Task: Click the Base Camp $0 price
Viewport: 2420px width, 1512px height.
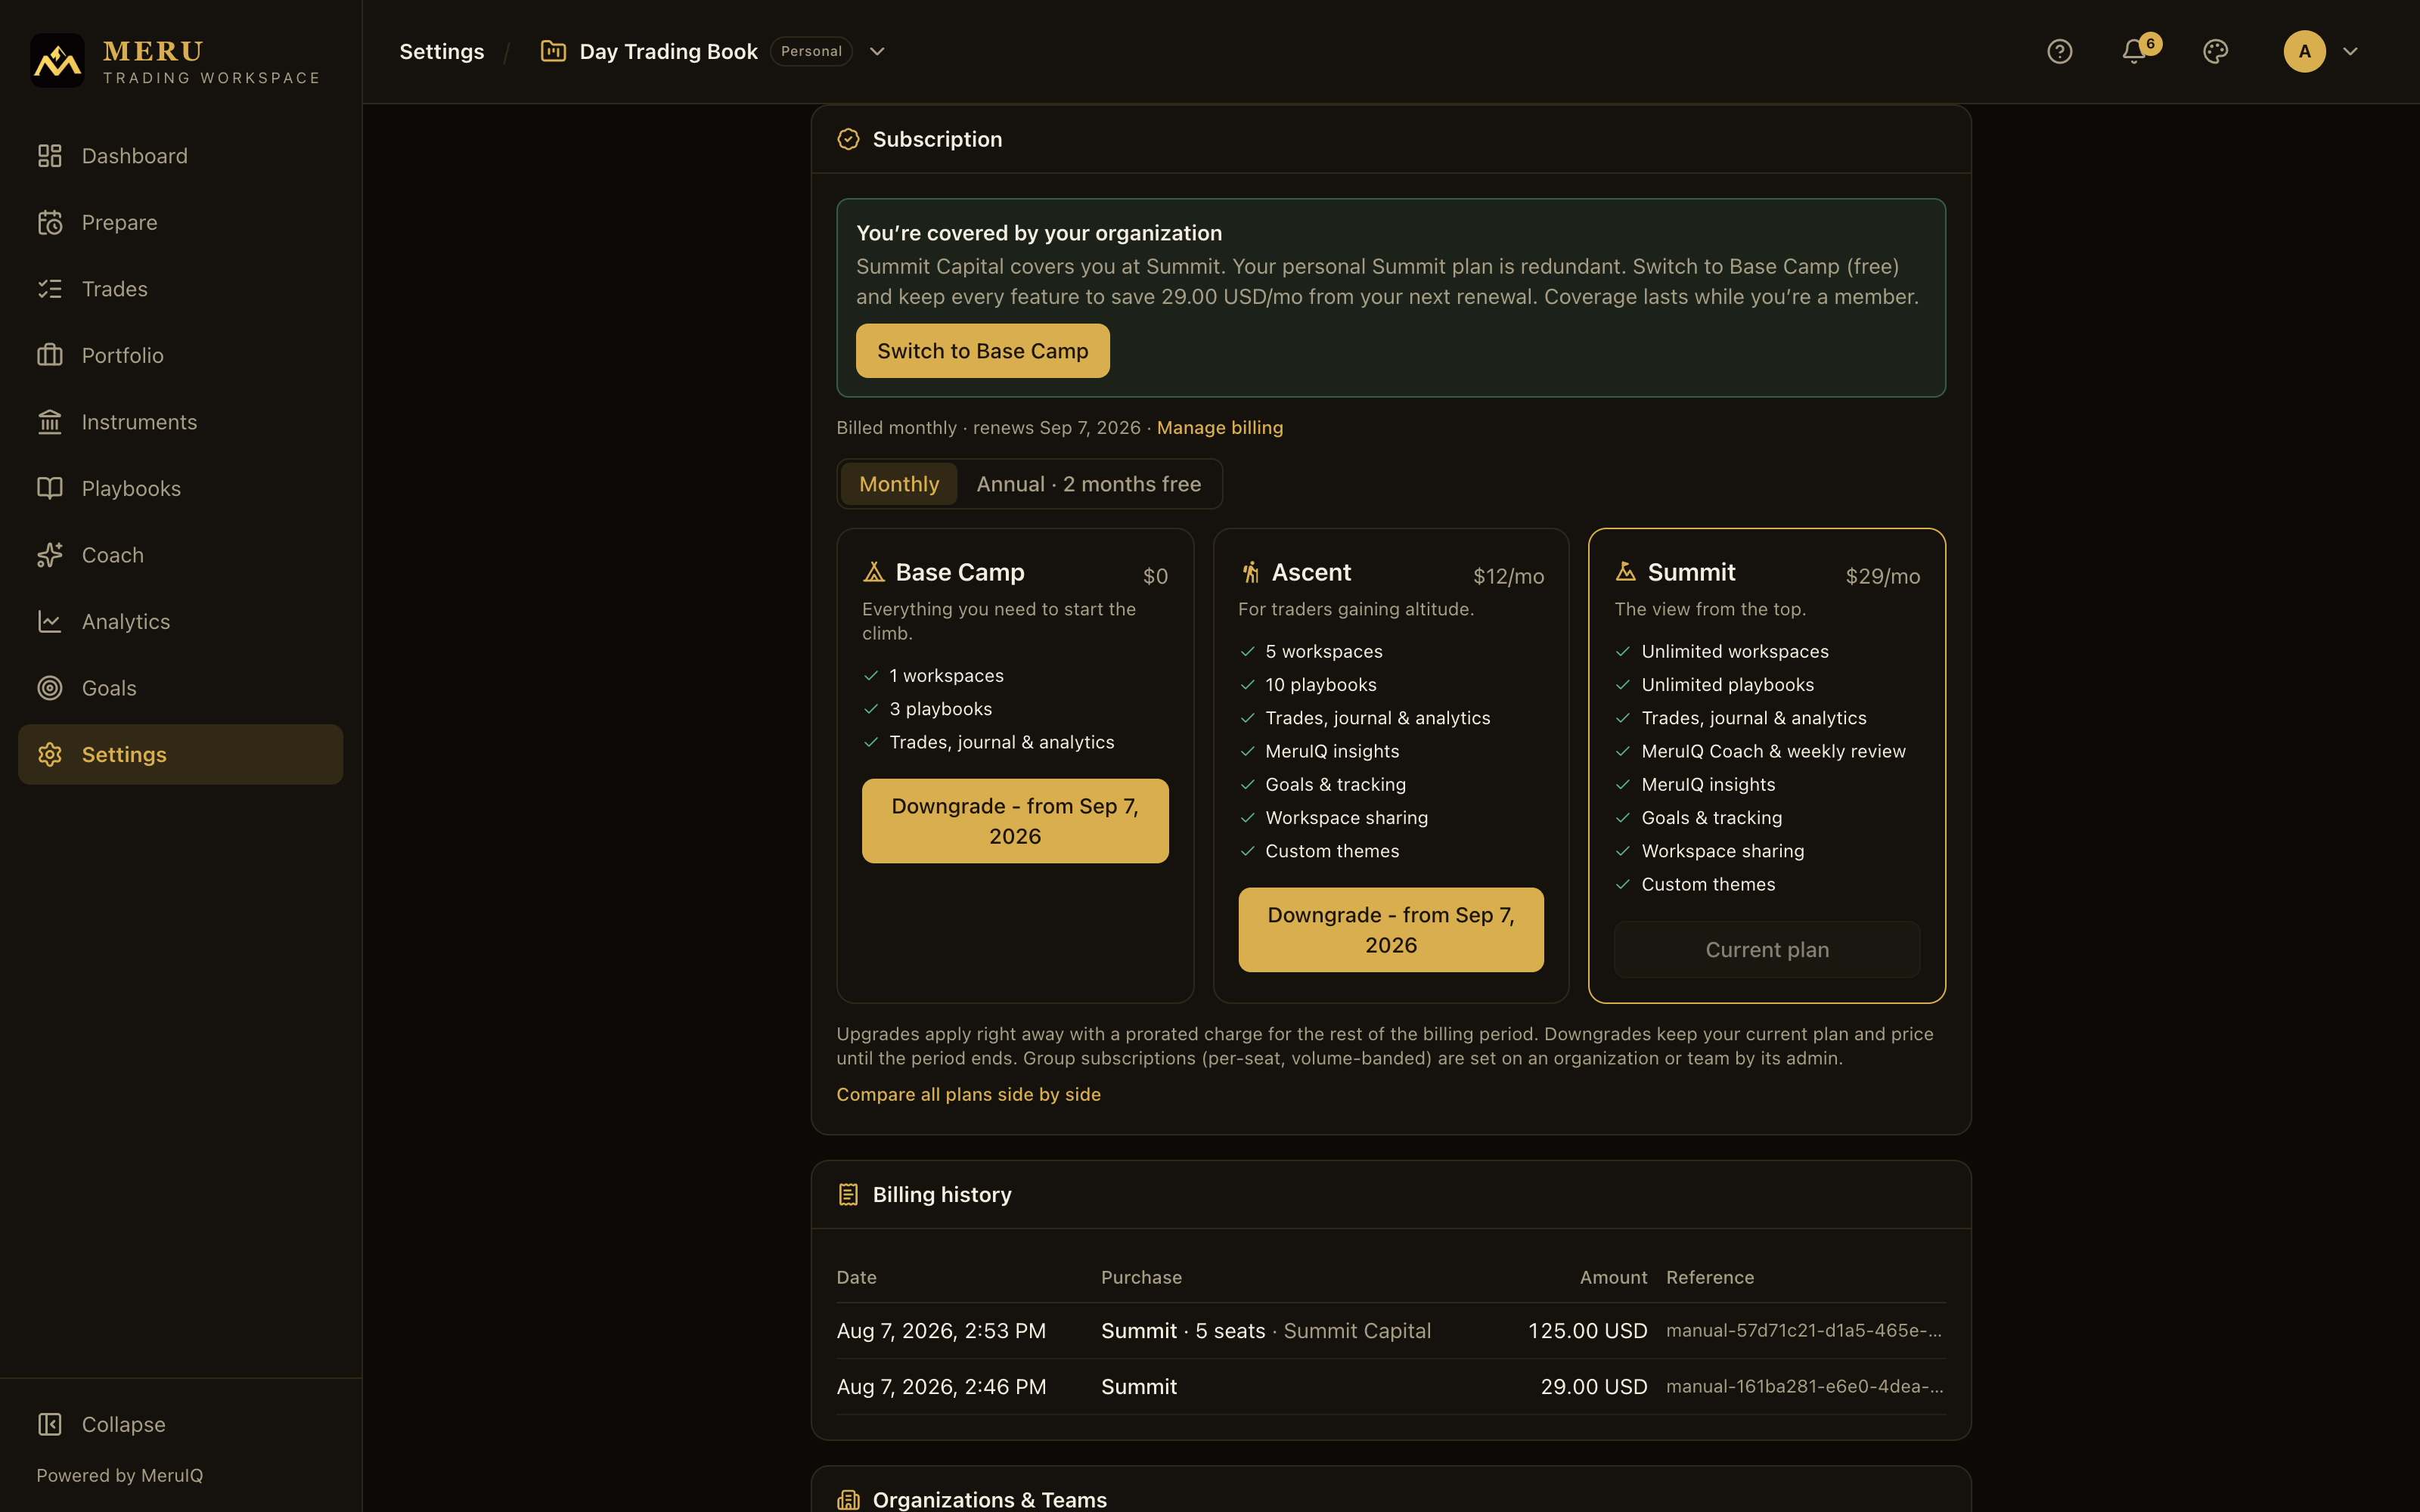Action: 1155,576
